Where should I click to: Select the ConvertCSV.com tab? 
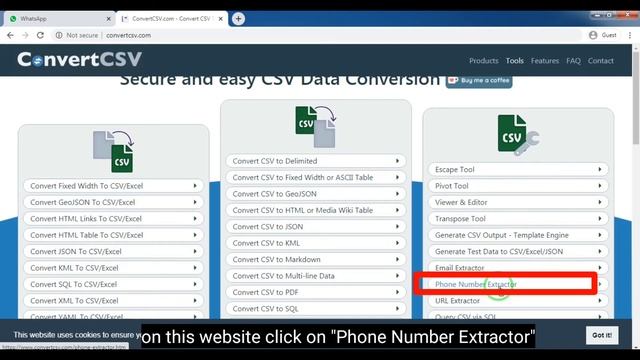(x=172, y=19)
